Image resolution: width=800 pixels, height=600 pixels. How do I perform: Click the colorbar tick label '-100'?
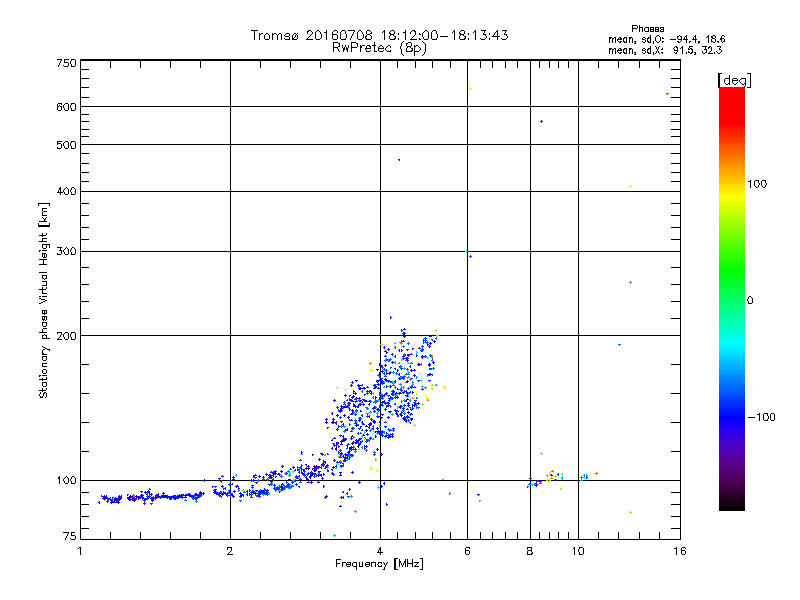761,417
